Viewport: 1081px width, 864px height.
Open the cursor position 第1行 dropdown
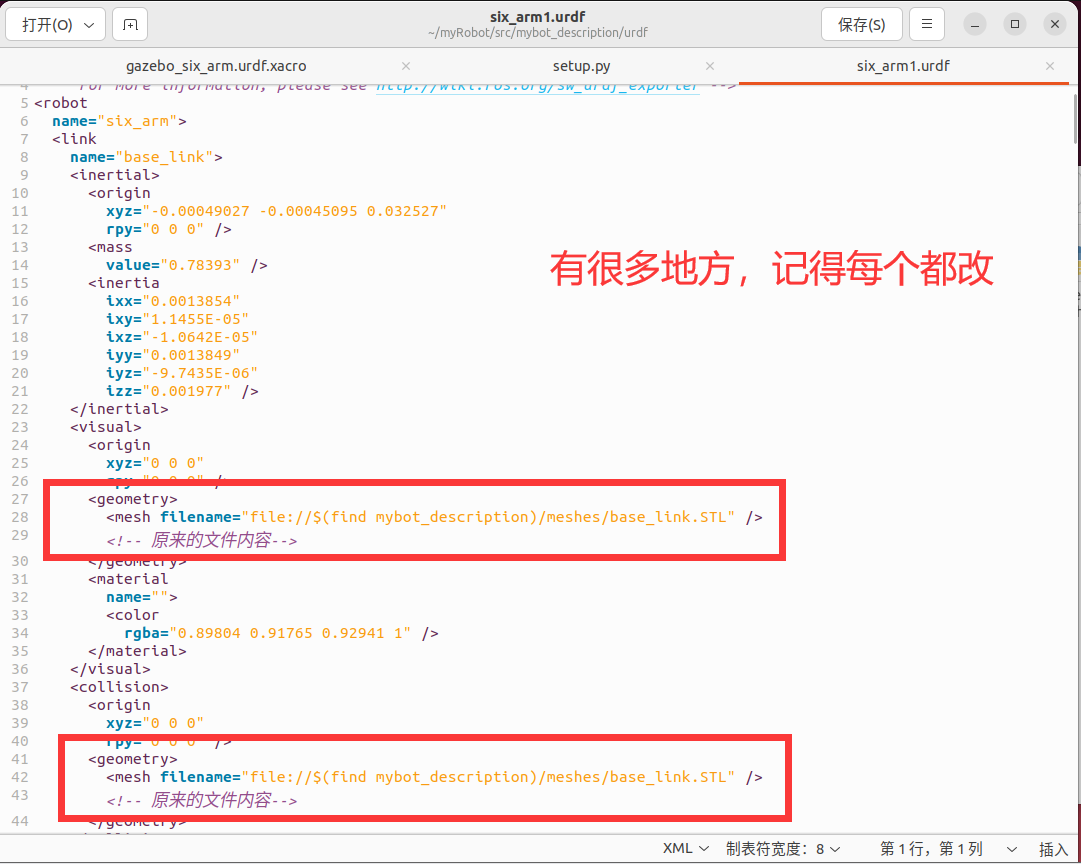click(948, 849)
